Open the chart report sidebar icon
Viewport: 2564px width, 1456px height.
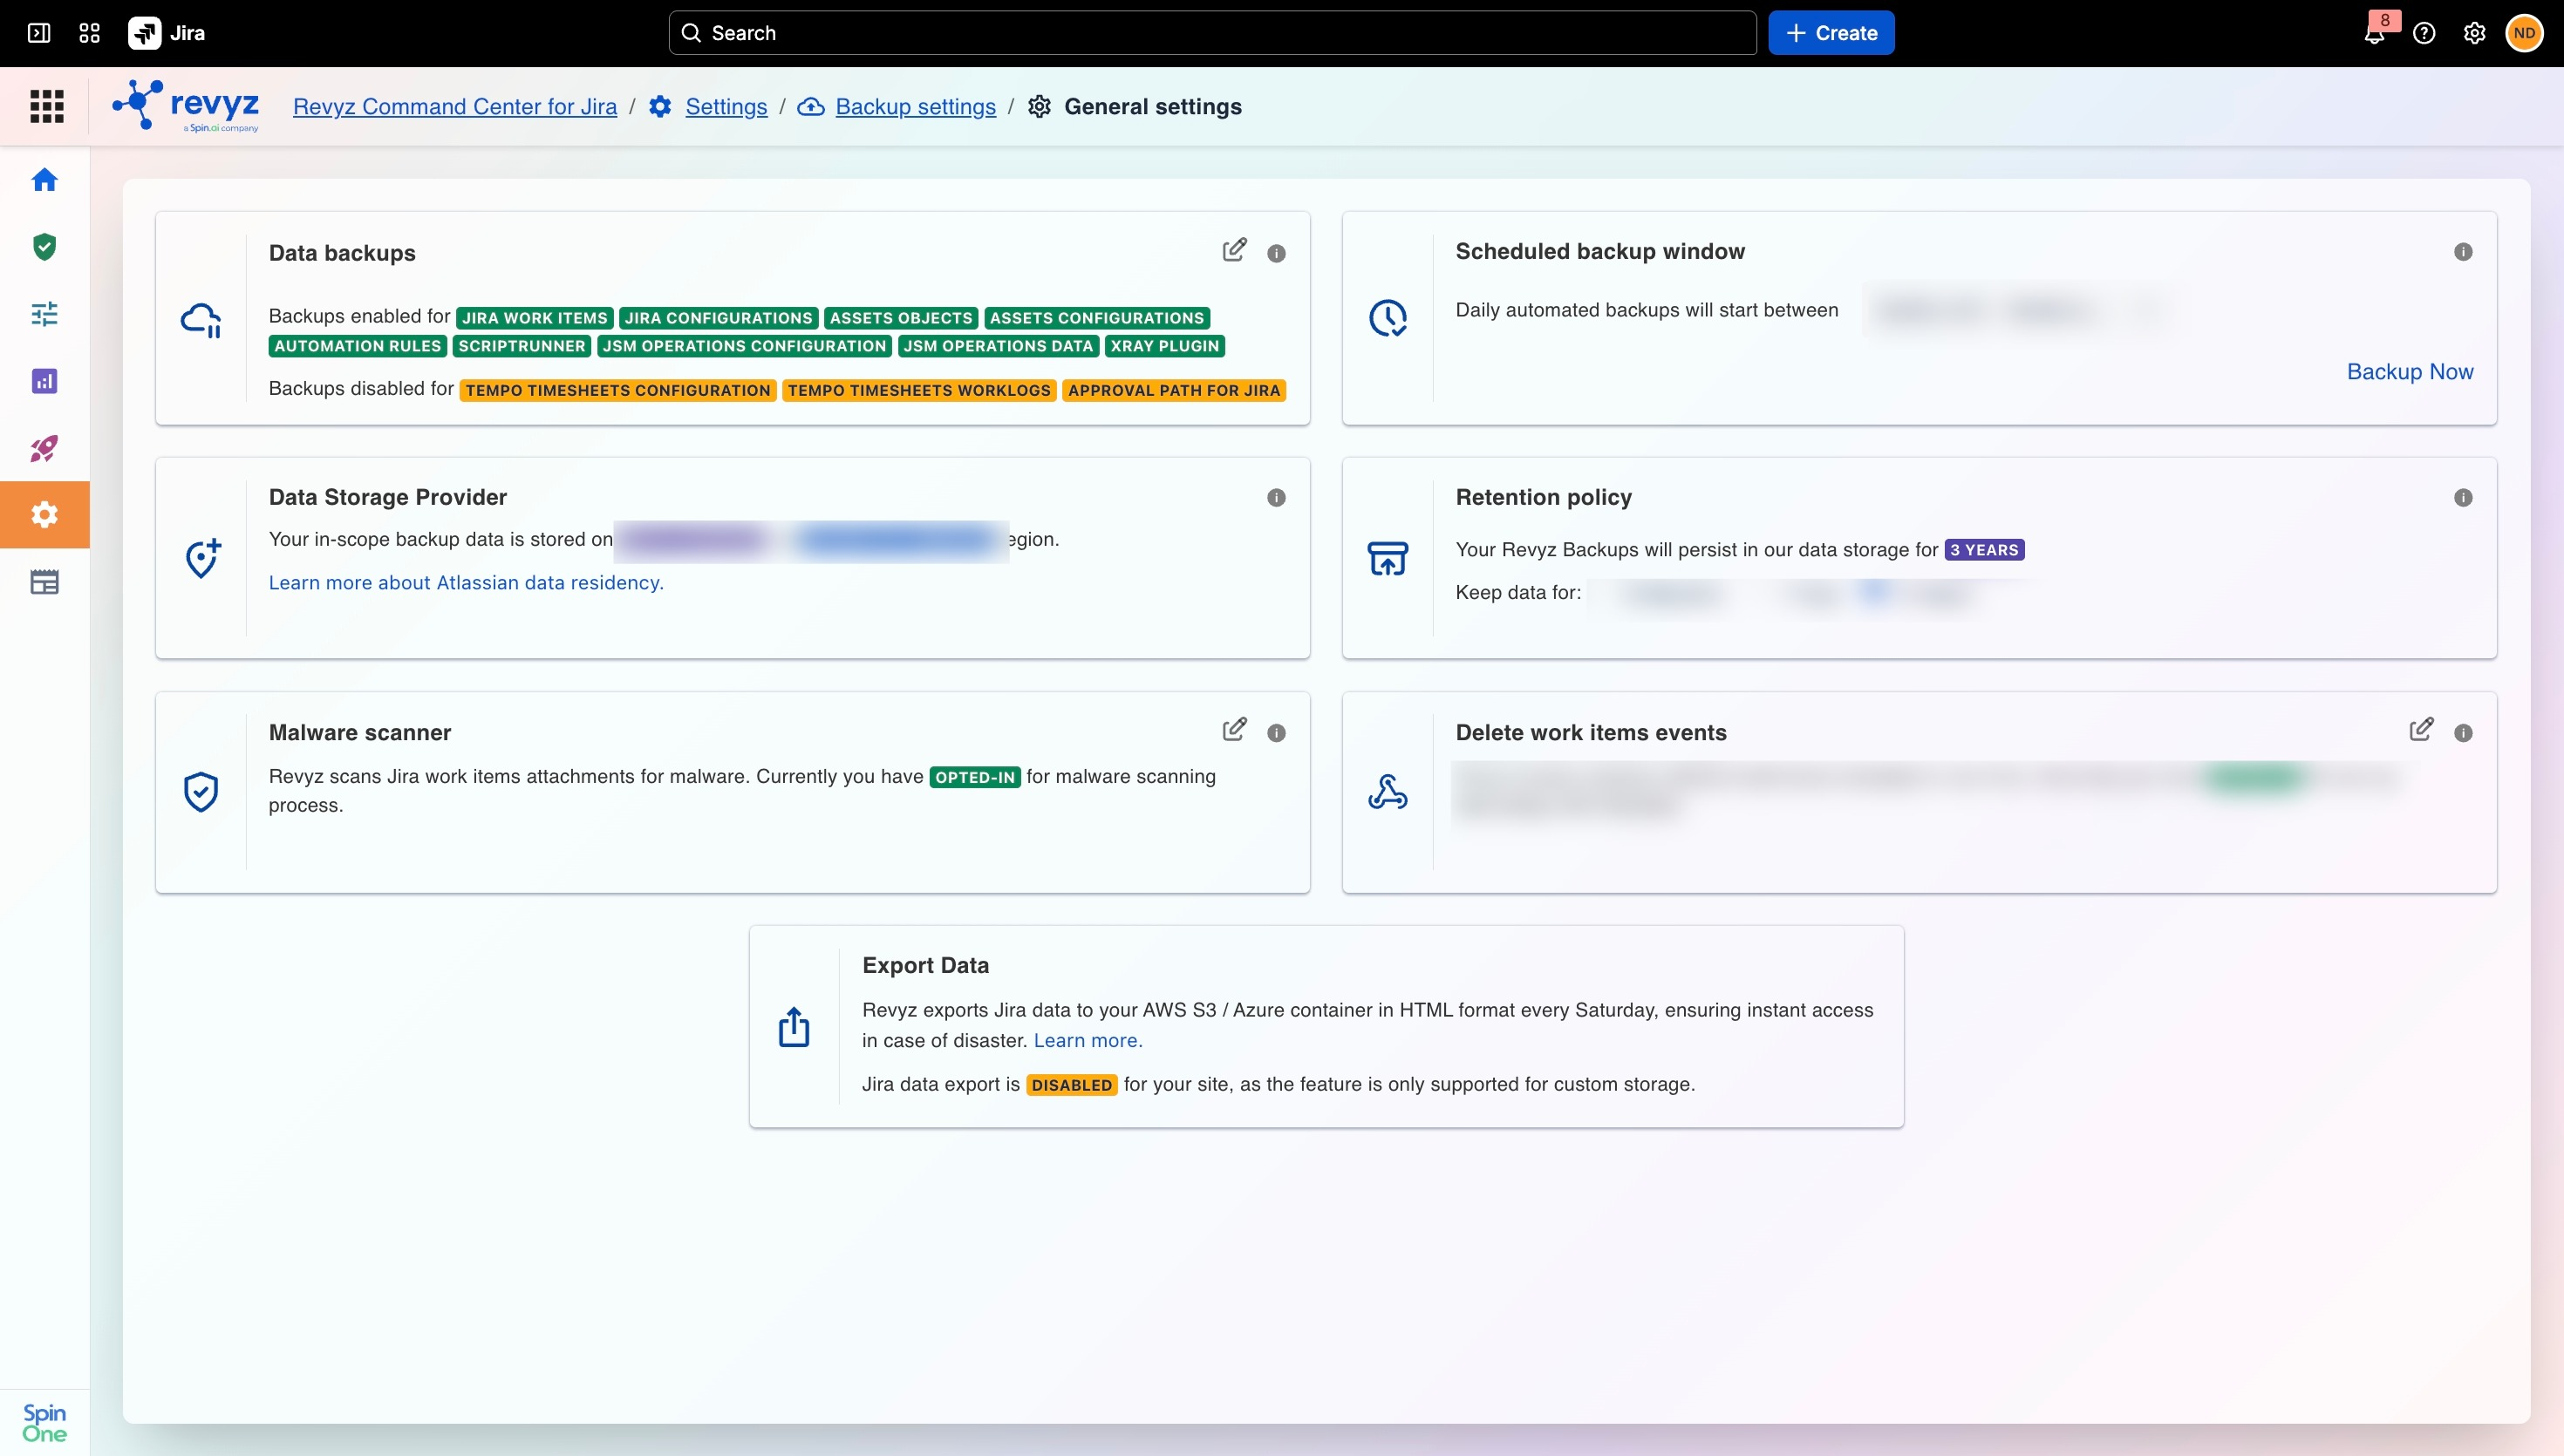click(44, 381)
